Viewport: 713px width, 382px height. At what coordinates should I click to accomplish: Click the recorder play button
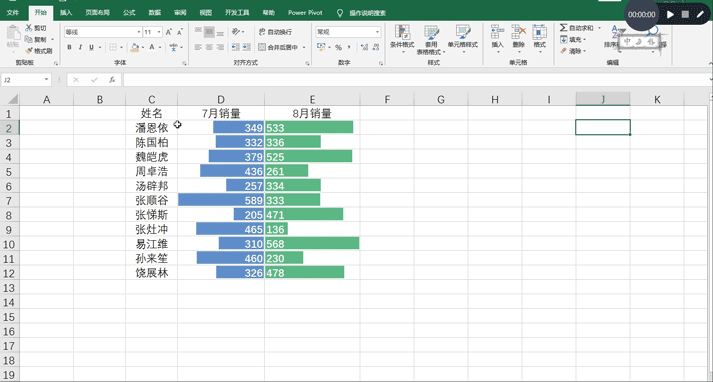(670, 15)
